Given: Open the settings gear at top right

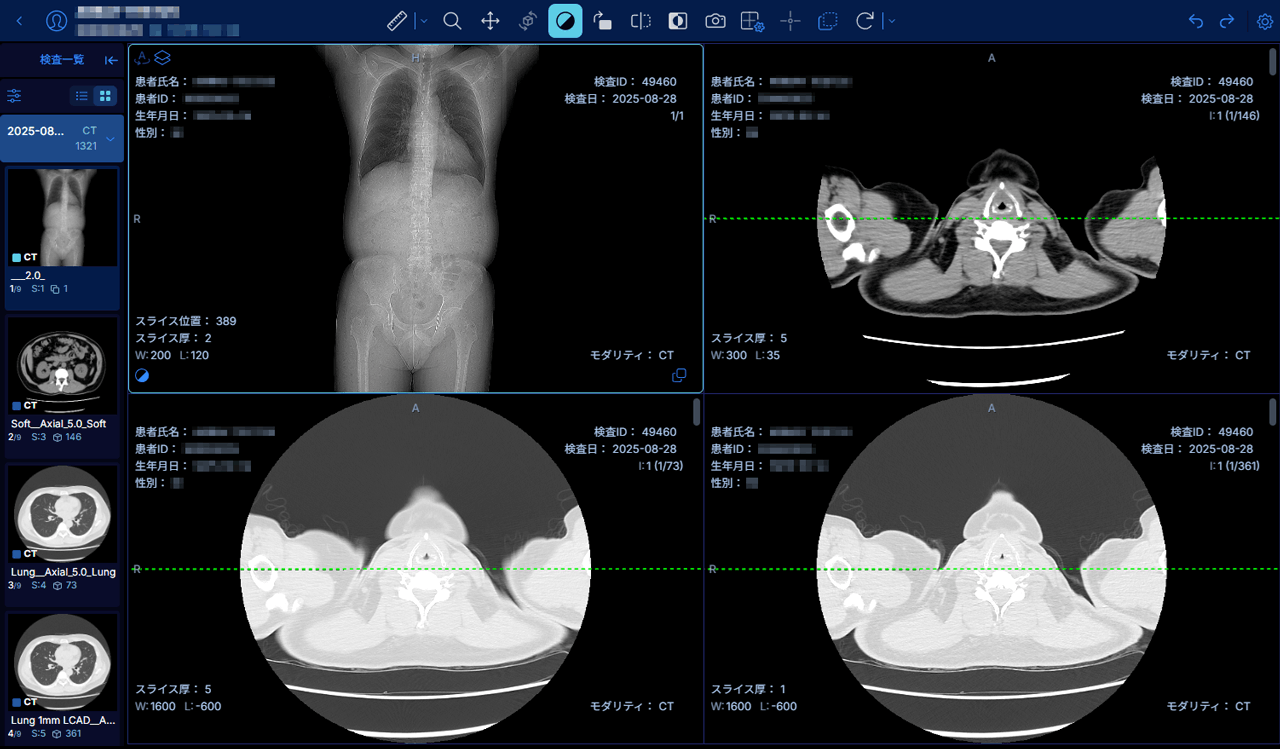Looking at the screenshot, I should pos(1264,21).
